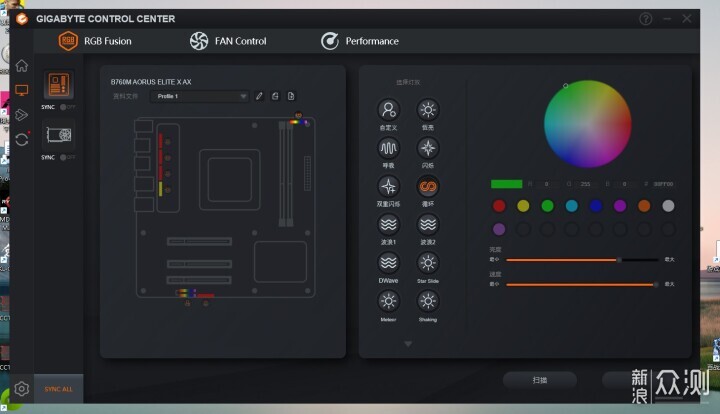Choose the dark blue color swatch
This screenshot has height=414, width=720.
tap(596, 206)
